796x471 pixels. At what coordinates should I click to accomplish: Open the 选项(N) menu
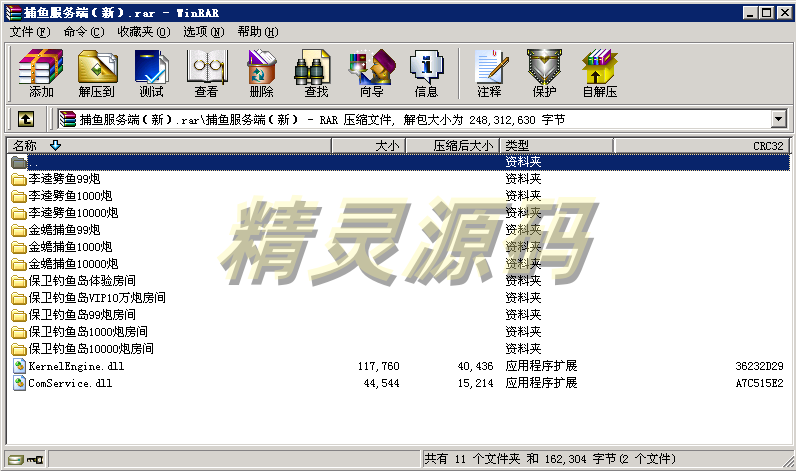point(204,32)
